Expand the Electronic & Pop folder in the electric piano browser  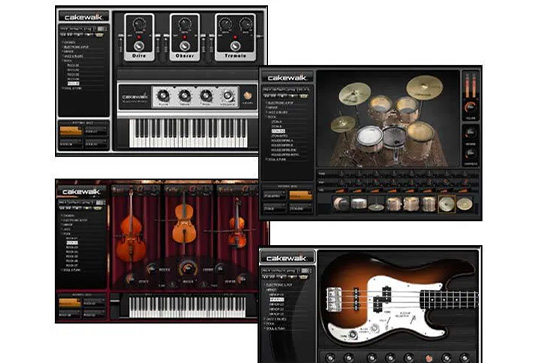75,47
